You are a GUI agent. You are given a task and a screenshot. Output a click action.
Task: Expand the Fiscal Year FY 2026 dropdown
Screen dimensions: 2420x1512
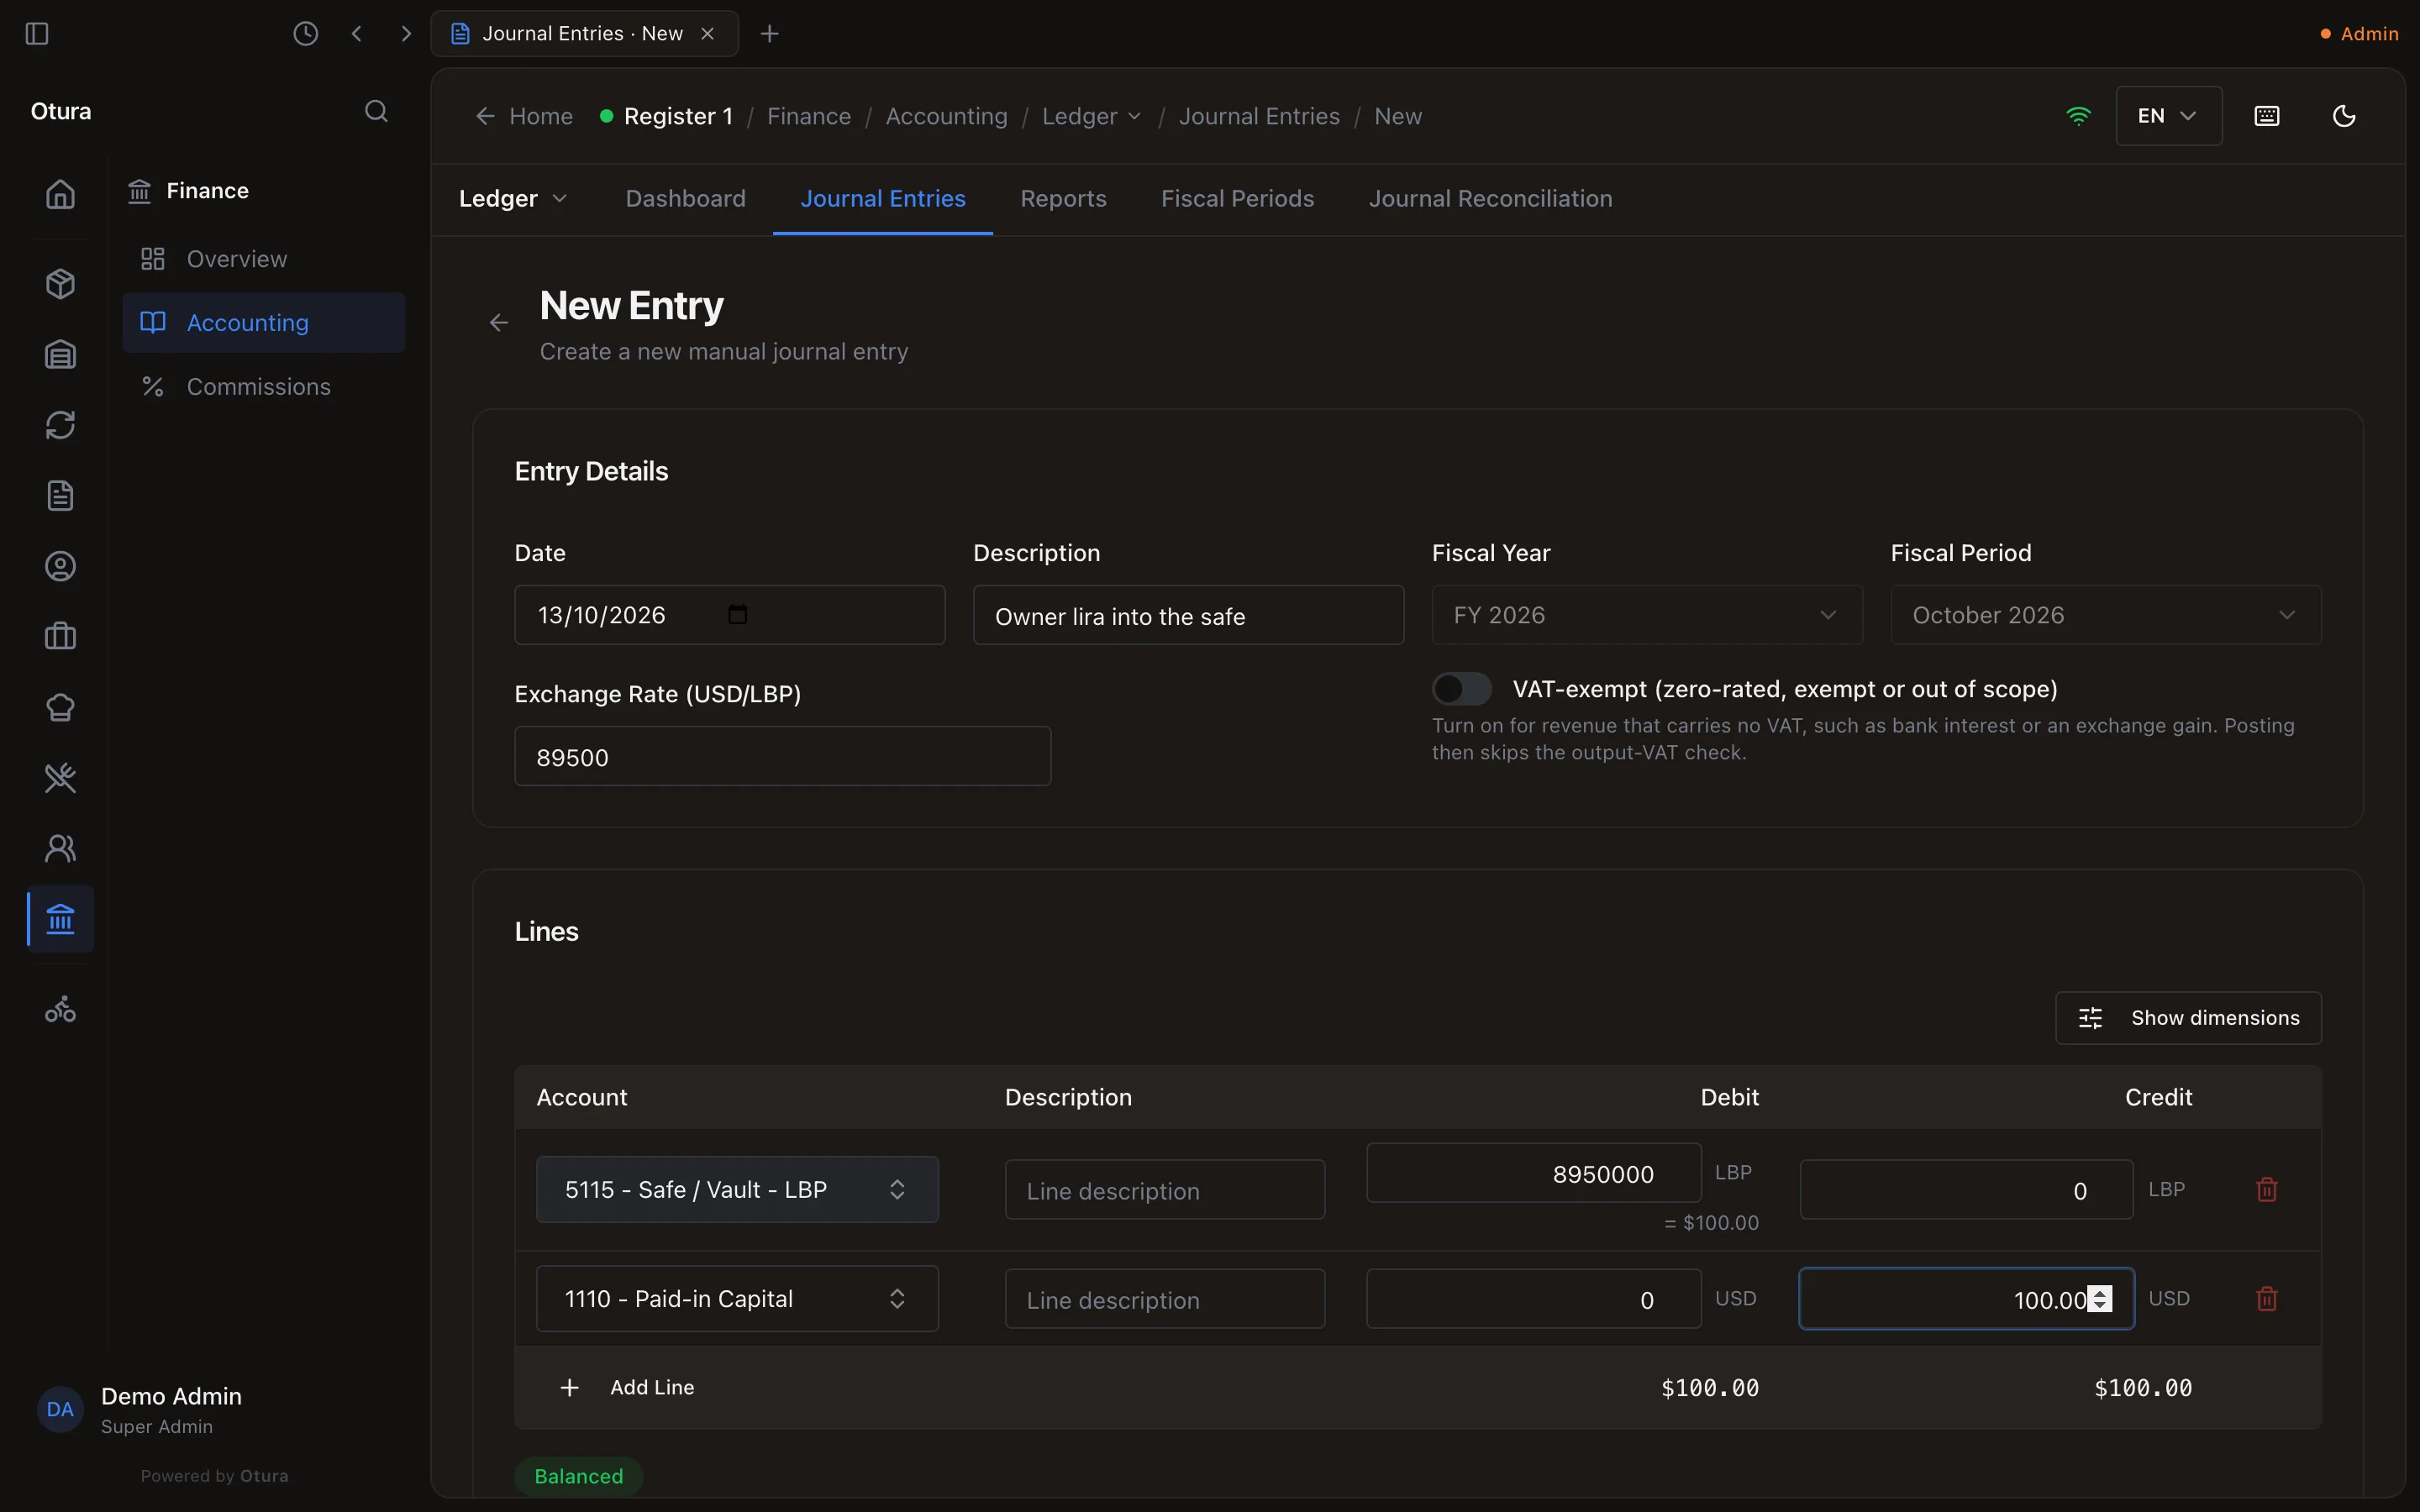click(1646, 615)
